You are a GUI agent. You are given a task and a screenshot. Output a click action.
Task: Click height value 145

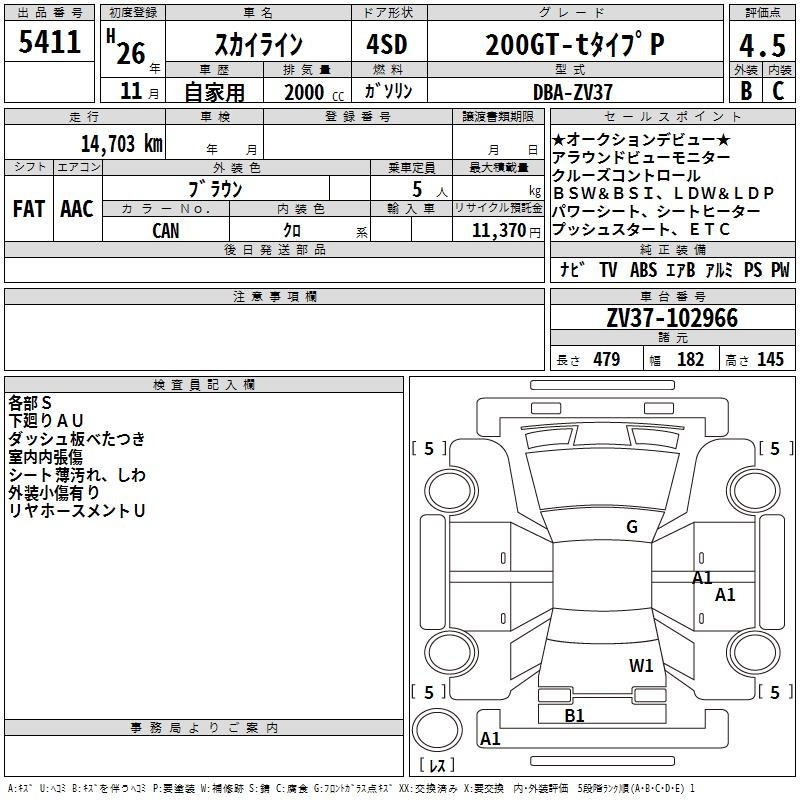[x=770, y=359]
